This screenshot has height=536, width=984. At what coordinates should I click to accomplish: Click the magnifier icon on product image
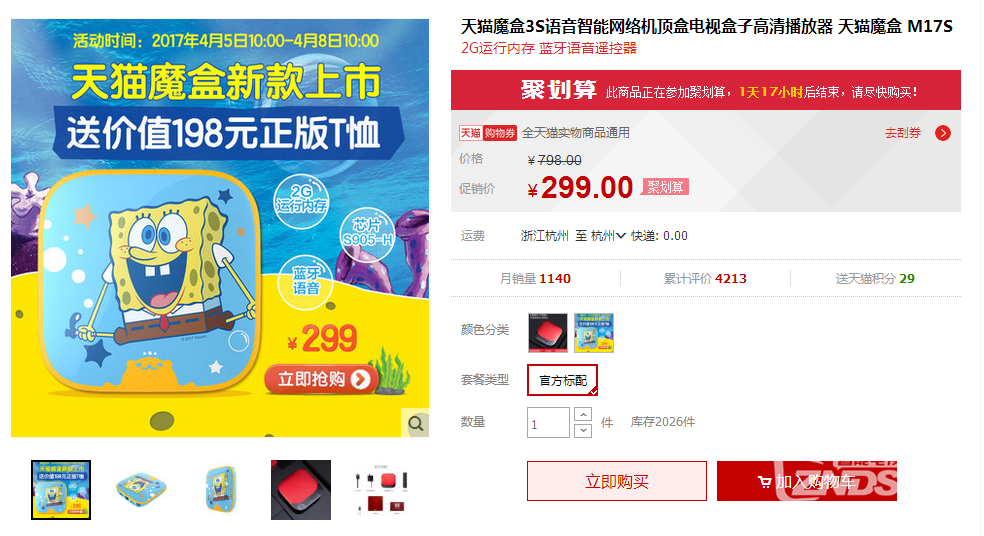point(415,424)
